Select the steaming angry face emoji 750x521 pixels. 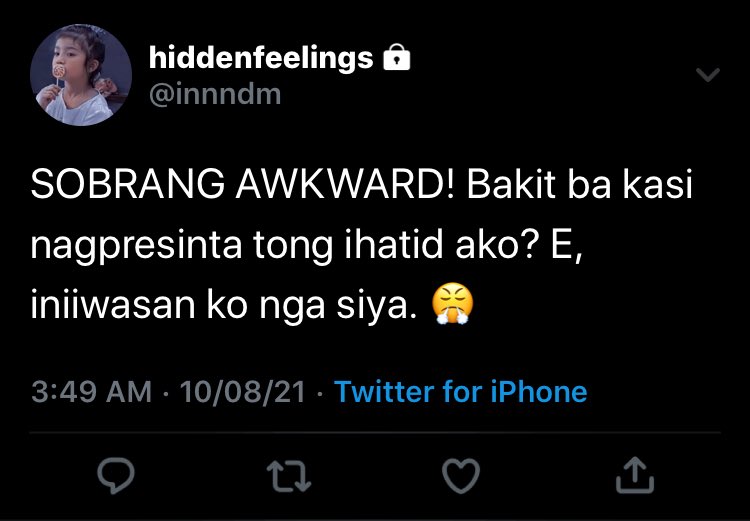[x=452, y=303]
